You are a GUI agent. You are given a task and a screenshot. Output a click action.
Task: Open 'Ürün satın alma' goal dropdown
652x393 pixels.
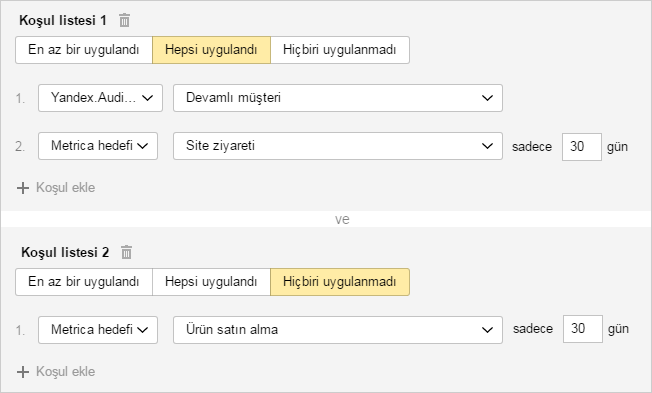tap(338, 330)
